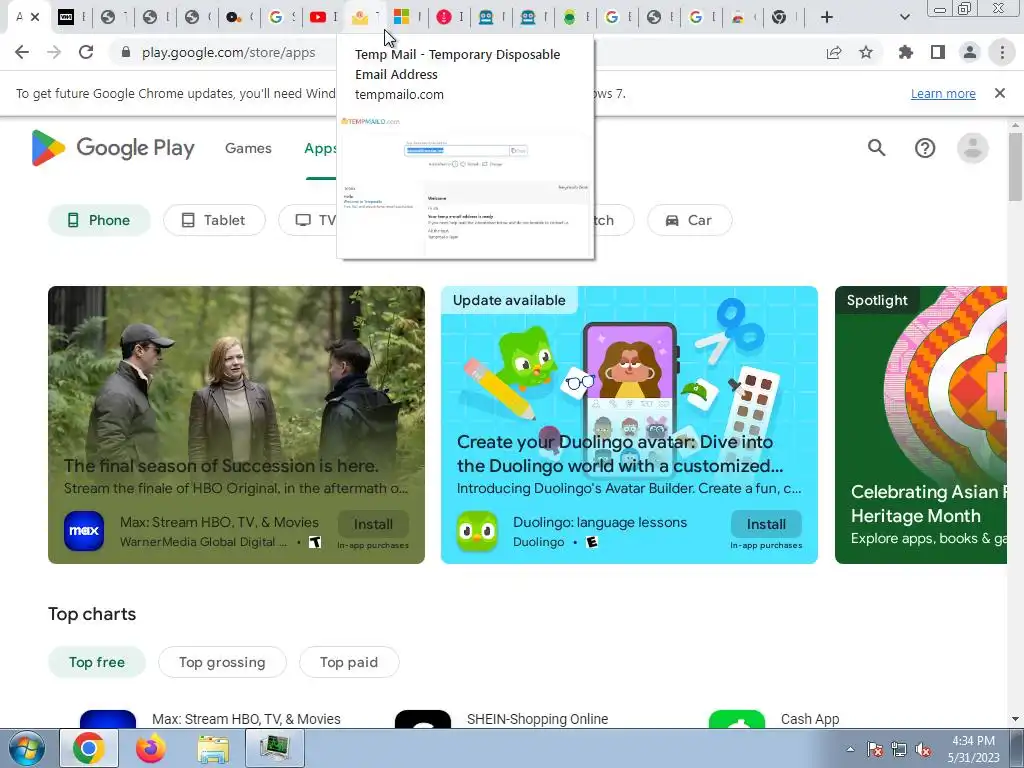Open File Explorer from the taskbar
This screenshot has height=768, width=1024.
(213, 748)
